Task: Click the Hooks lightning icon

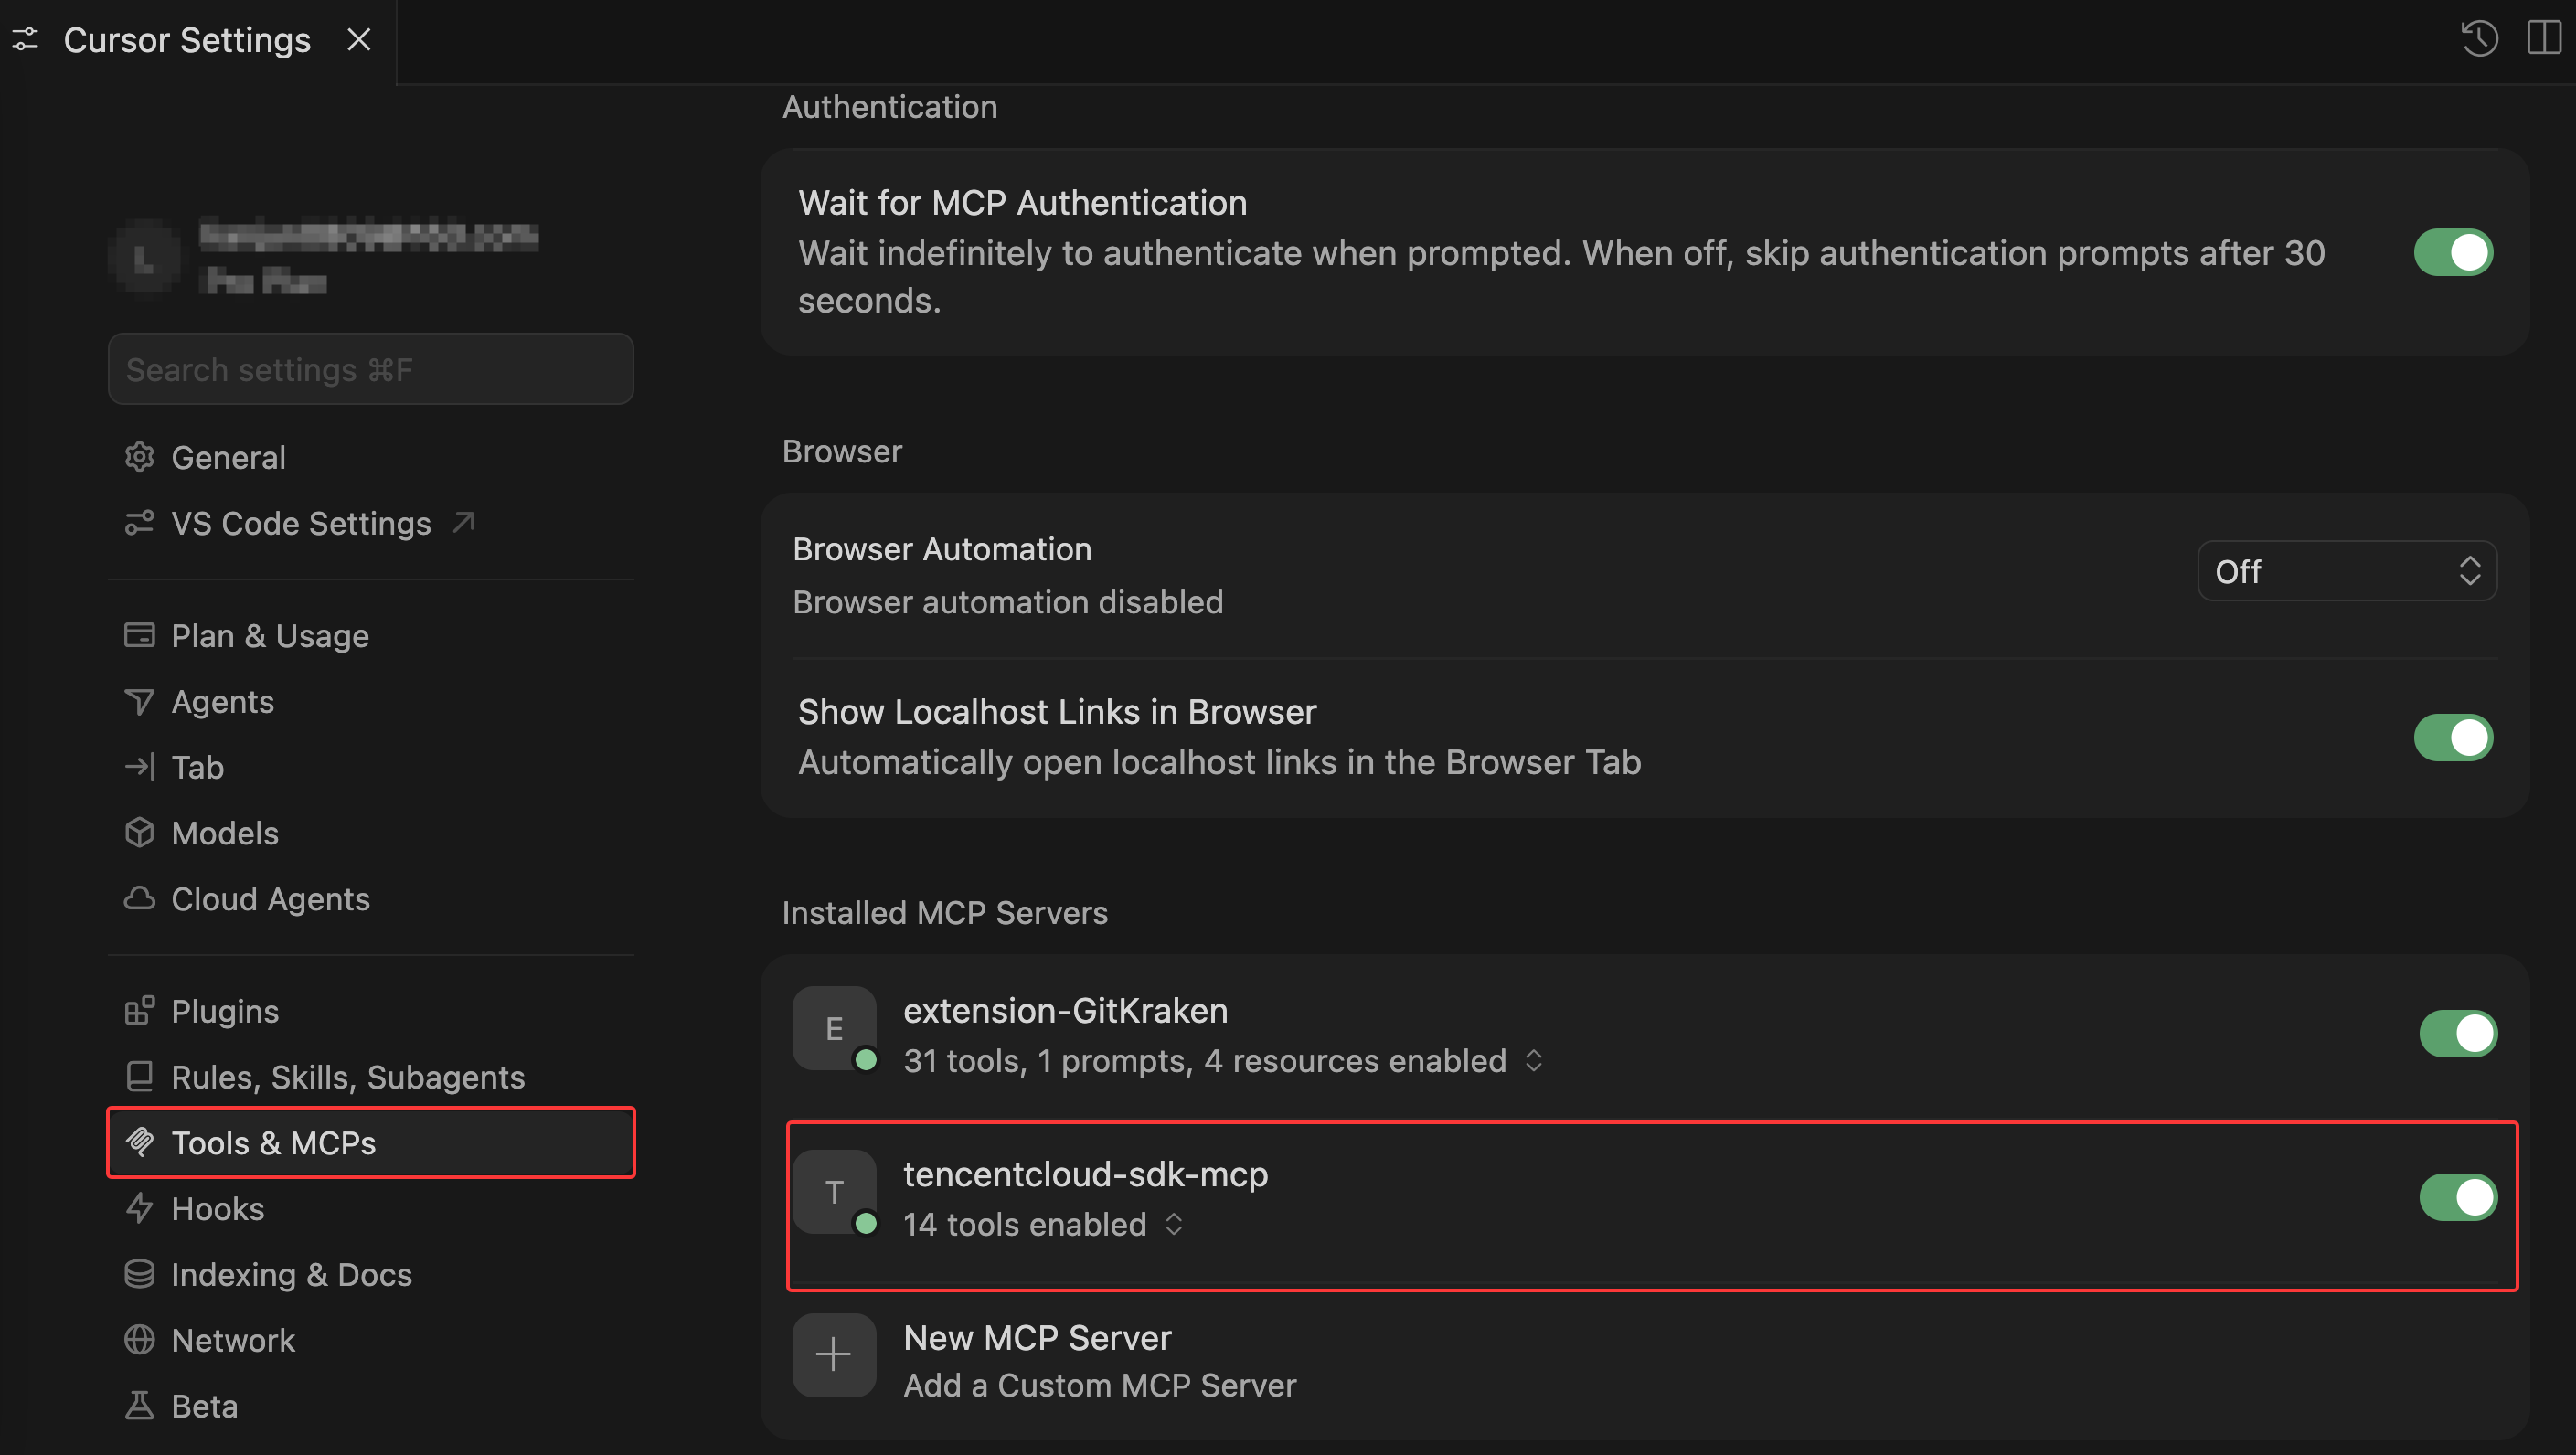Action: (139, 1208)
